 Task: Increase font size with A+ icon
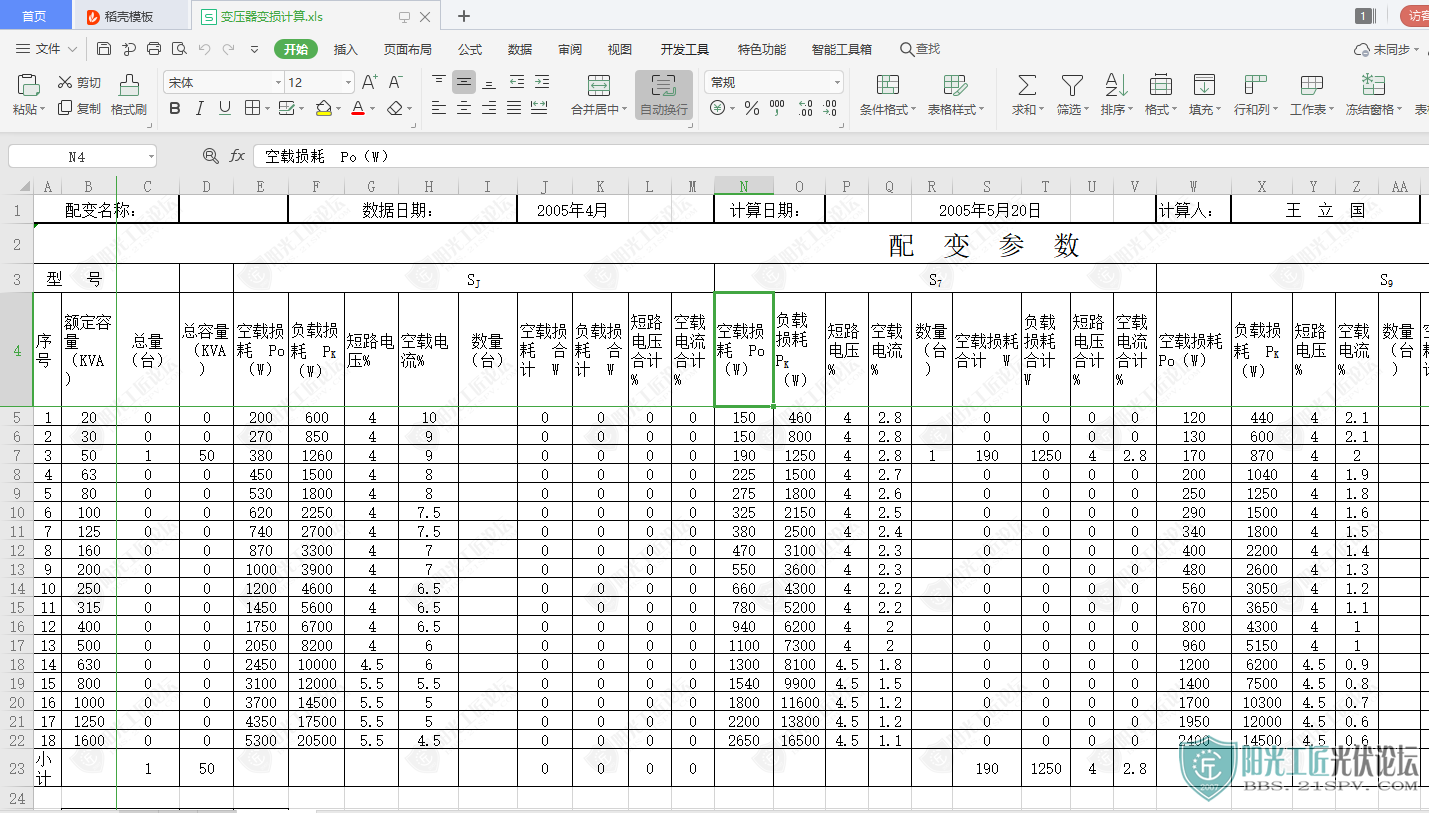point(370,82)
